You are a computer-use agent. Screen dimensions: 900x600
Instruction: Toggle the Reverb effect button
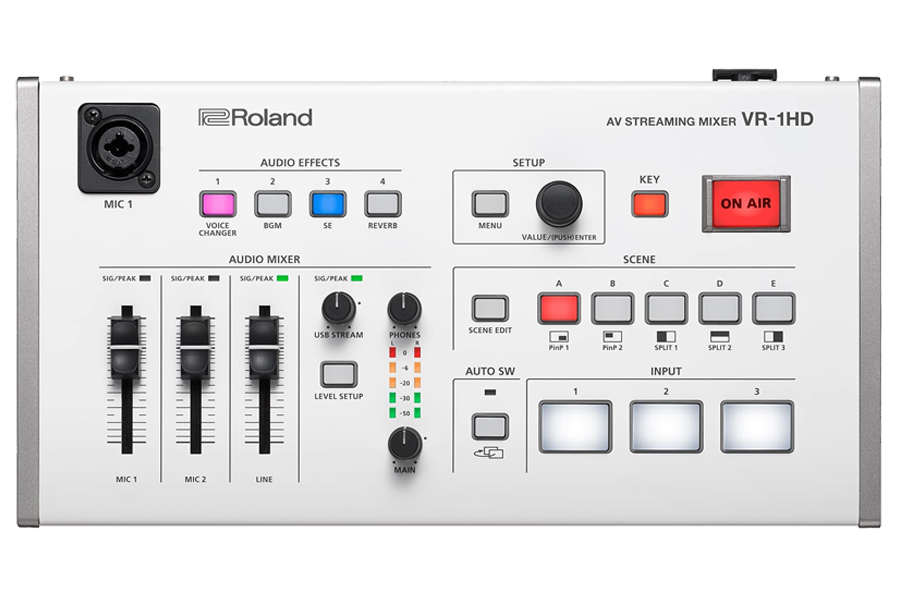(383, 204)
